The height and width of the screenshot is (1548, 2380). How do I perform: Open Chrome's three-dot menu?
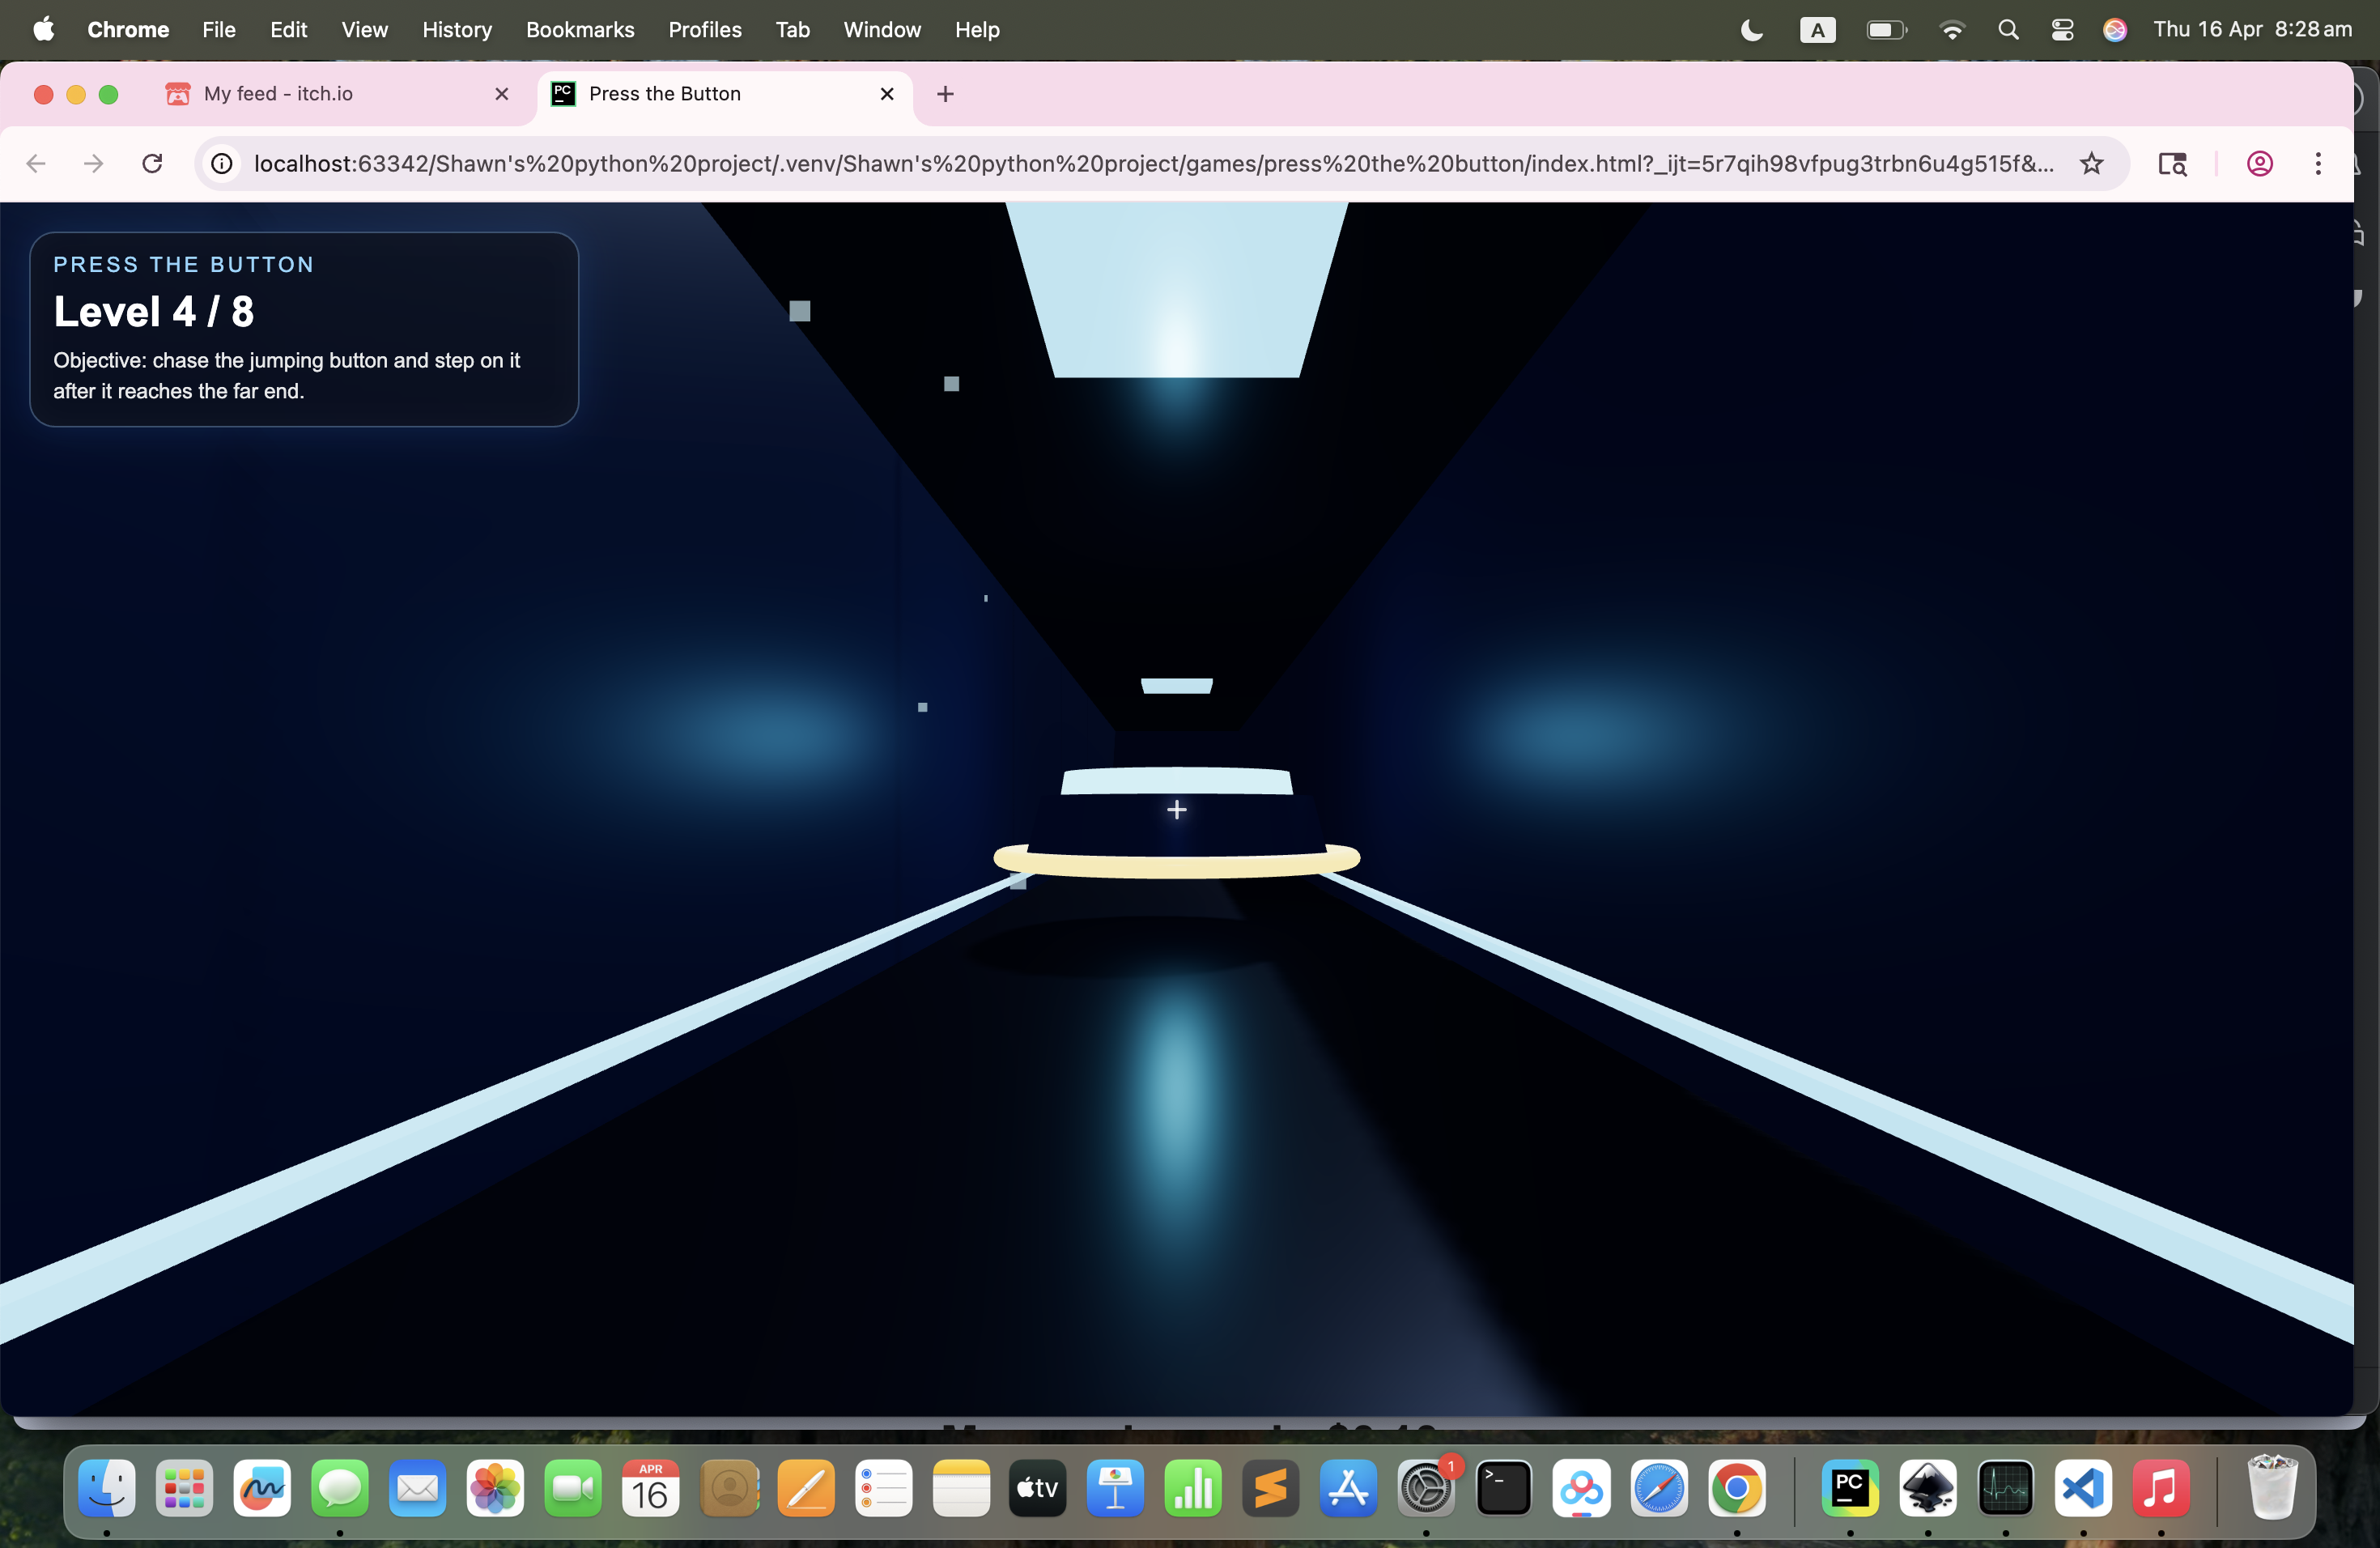2318,163
